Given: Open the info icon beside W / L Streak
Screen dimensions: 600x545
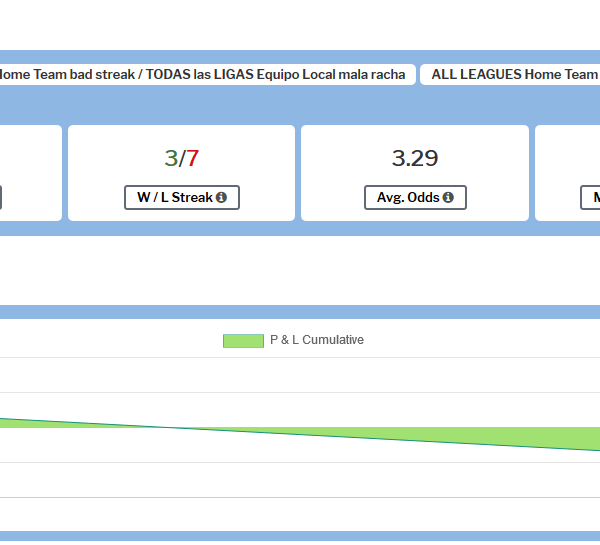Looking at the screenshot, I should pyautogui.click(x=221, y=197).
